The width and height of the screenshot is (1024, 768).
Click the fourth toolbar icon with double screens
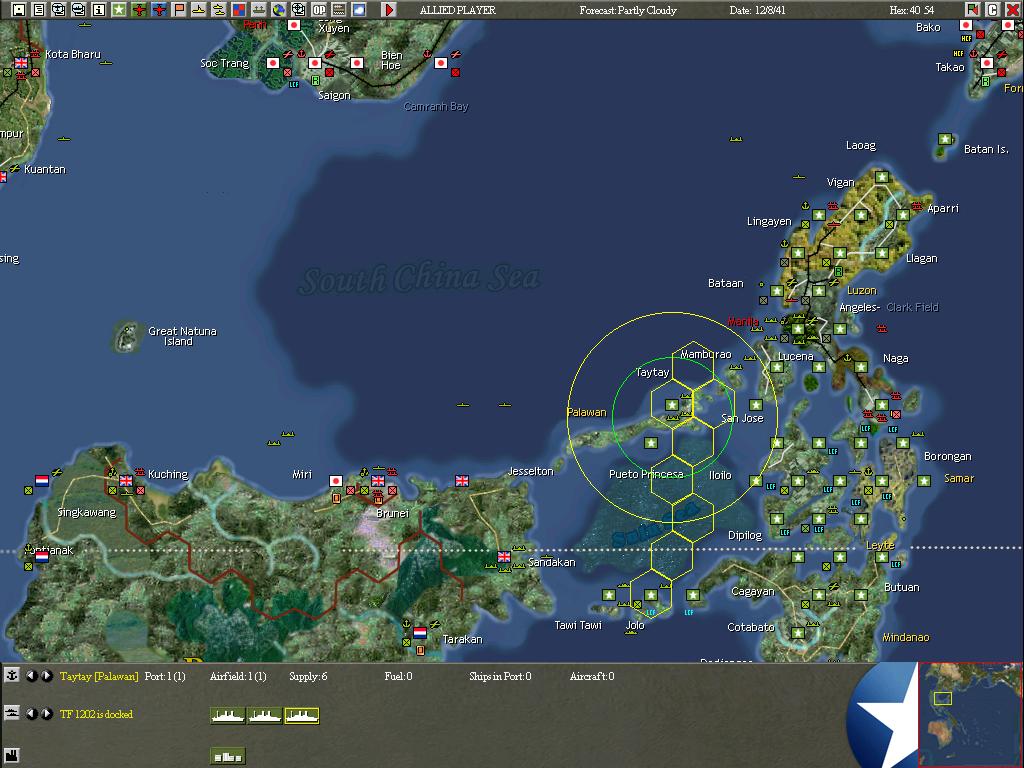(78, 9)
